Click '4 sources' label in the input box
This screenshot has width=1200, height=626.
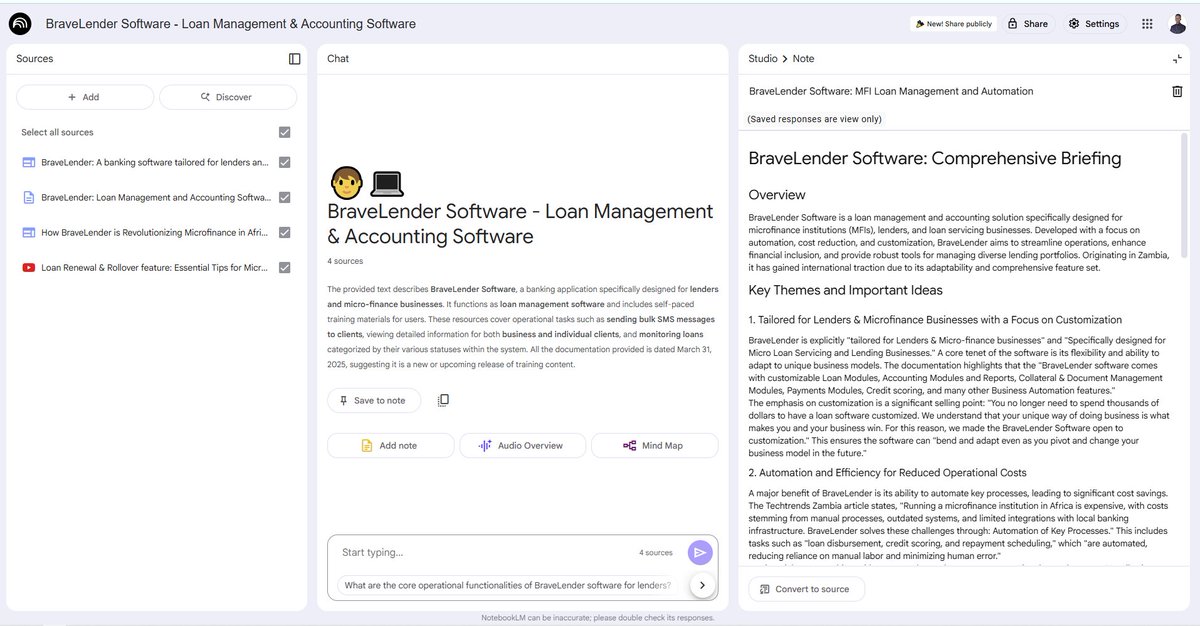click(656, 552)
